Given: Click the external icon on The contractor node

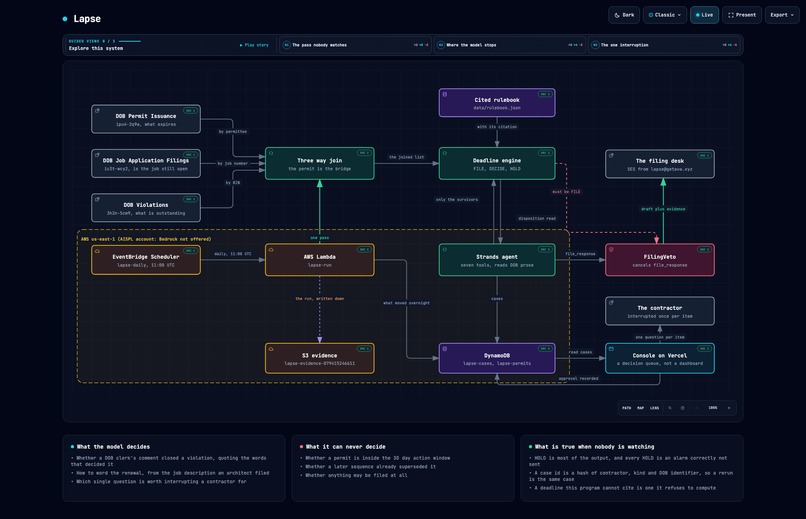Looking at the screenshot, I should pos(611,302).
